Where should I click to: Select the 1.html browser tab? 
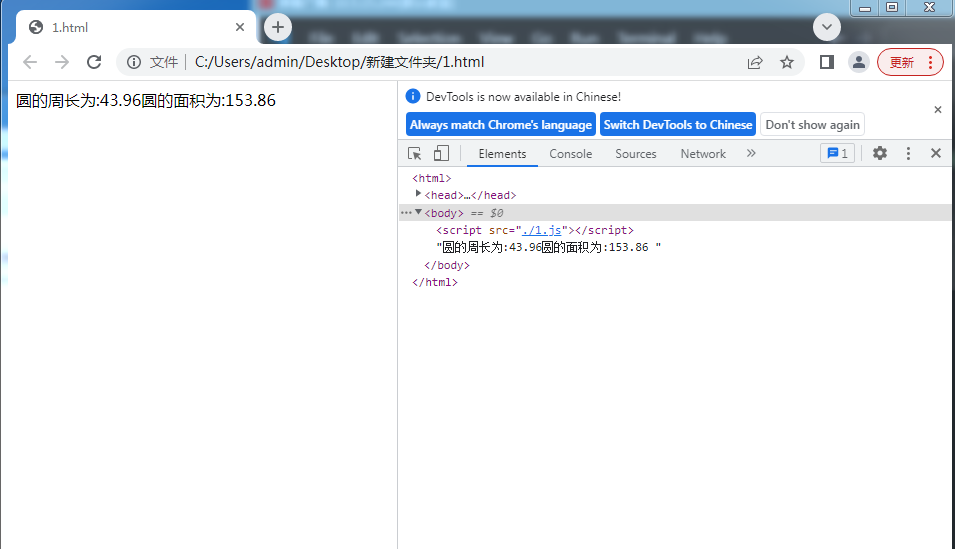click(x=134, y=27)
